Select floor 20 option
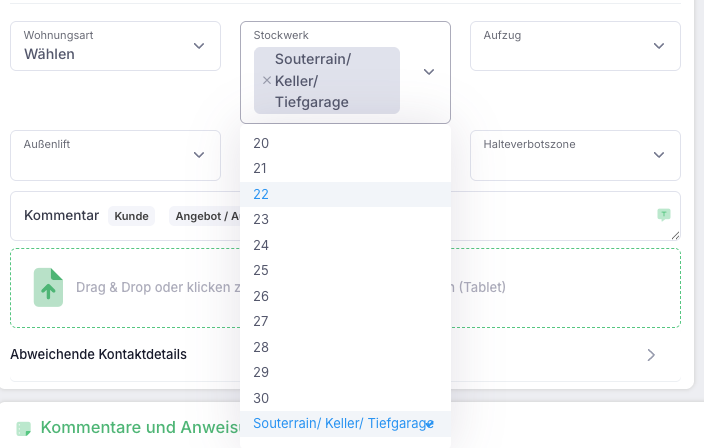The height and width of the screenshot is (448, 704). tap(345, 143)
